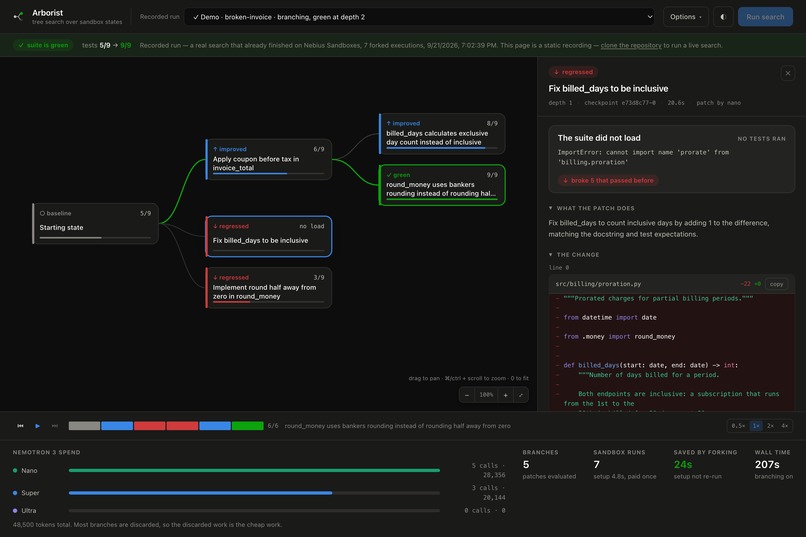806x537 pixels.
Task: Jump to the green timeline segment
Action: point(247,425)
